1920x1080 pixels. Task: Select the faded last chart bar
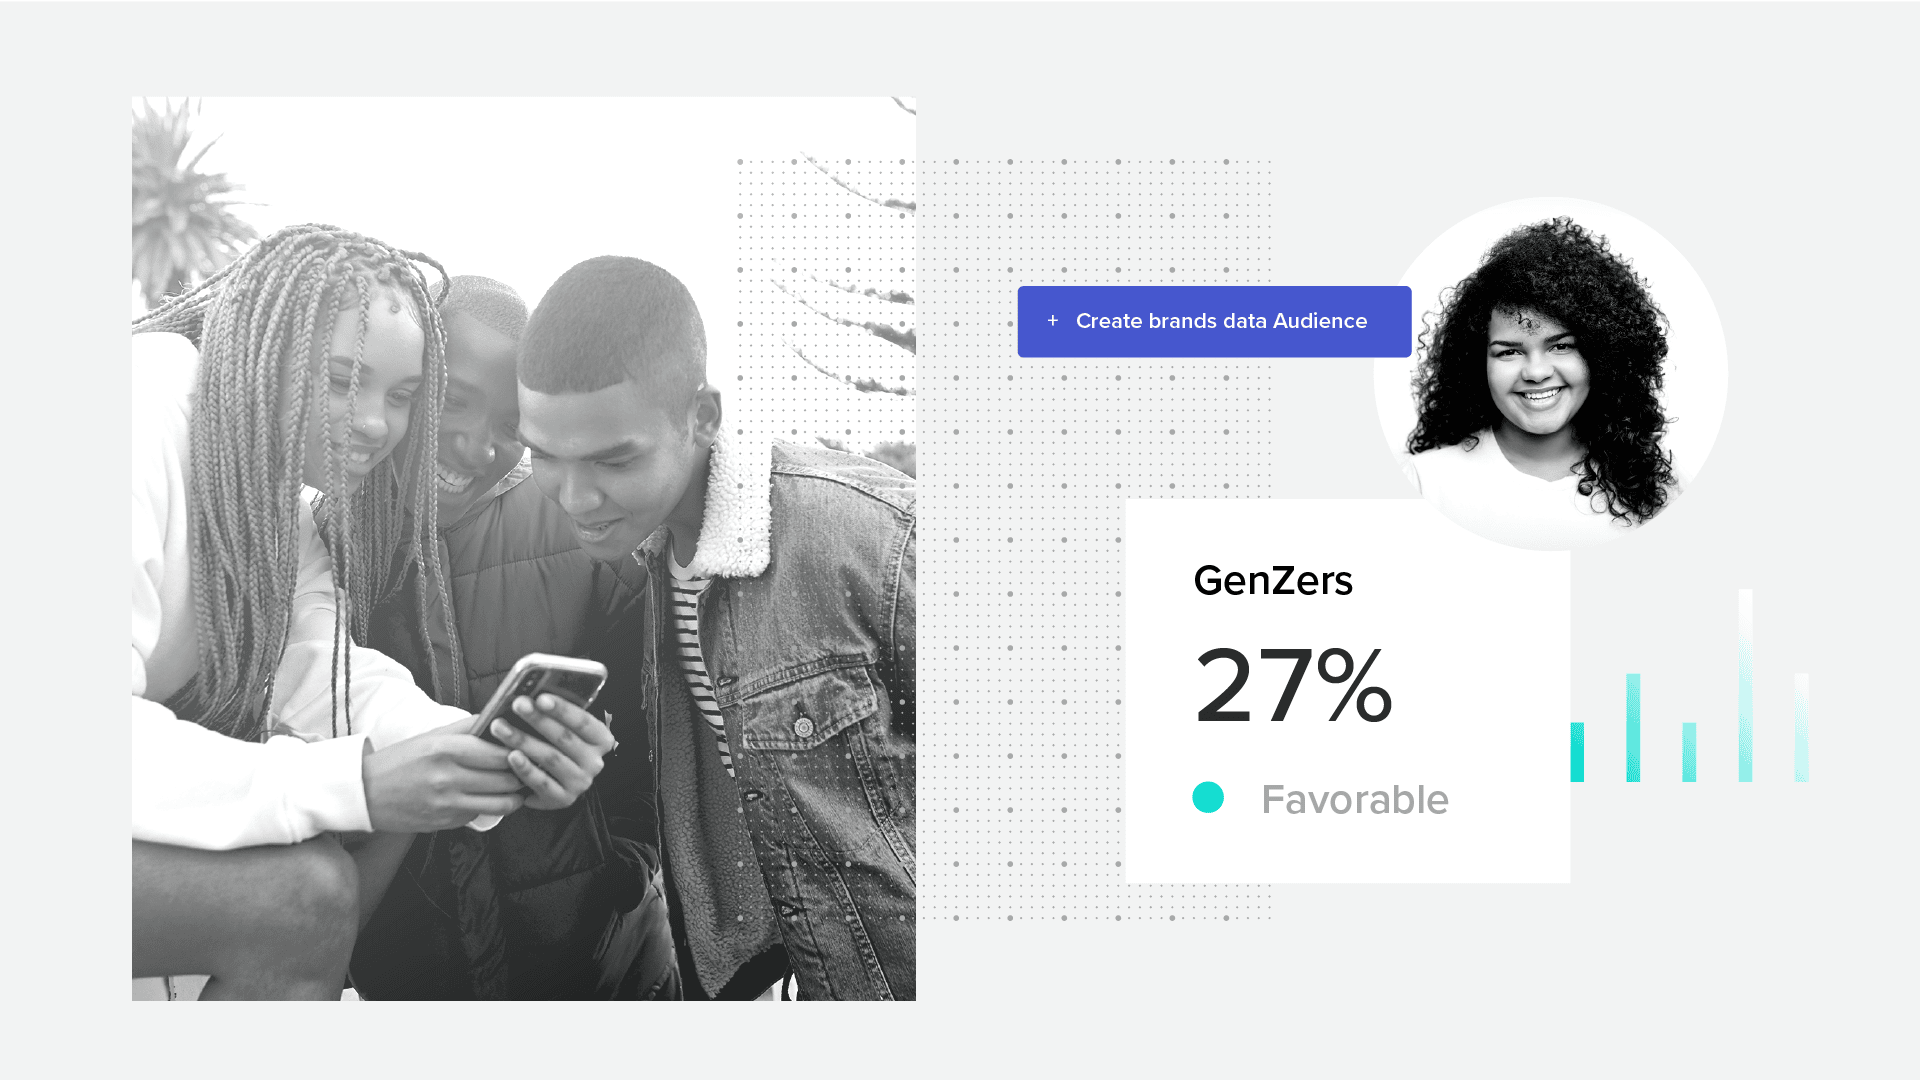click(1801, 727)
